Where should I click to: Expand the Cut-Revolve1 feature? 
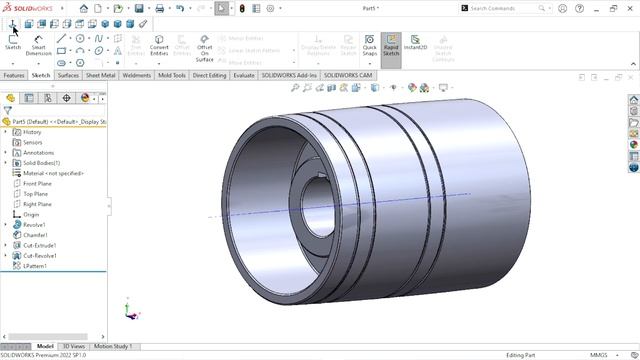click(x=5, y=256)
